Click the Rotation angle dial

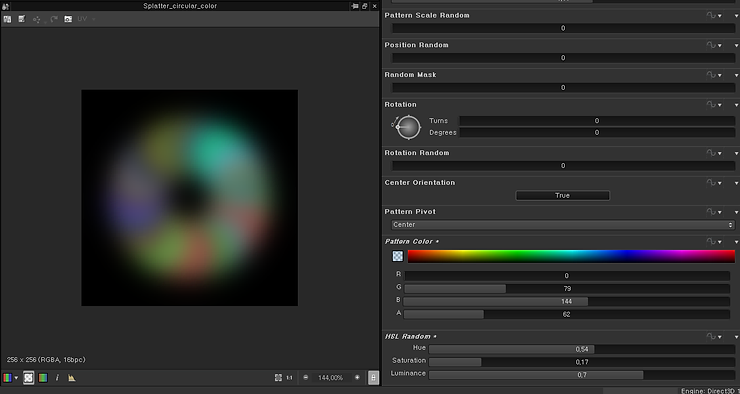408,127
